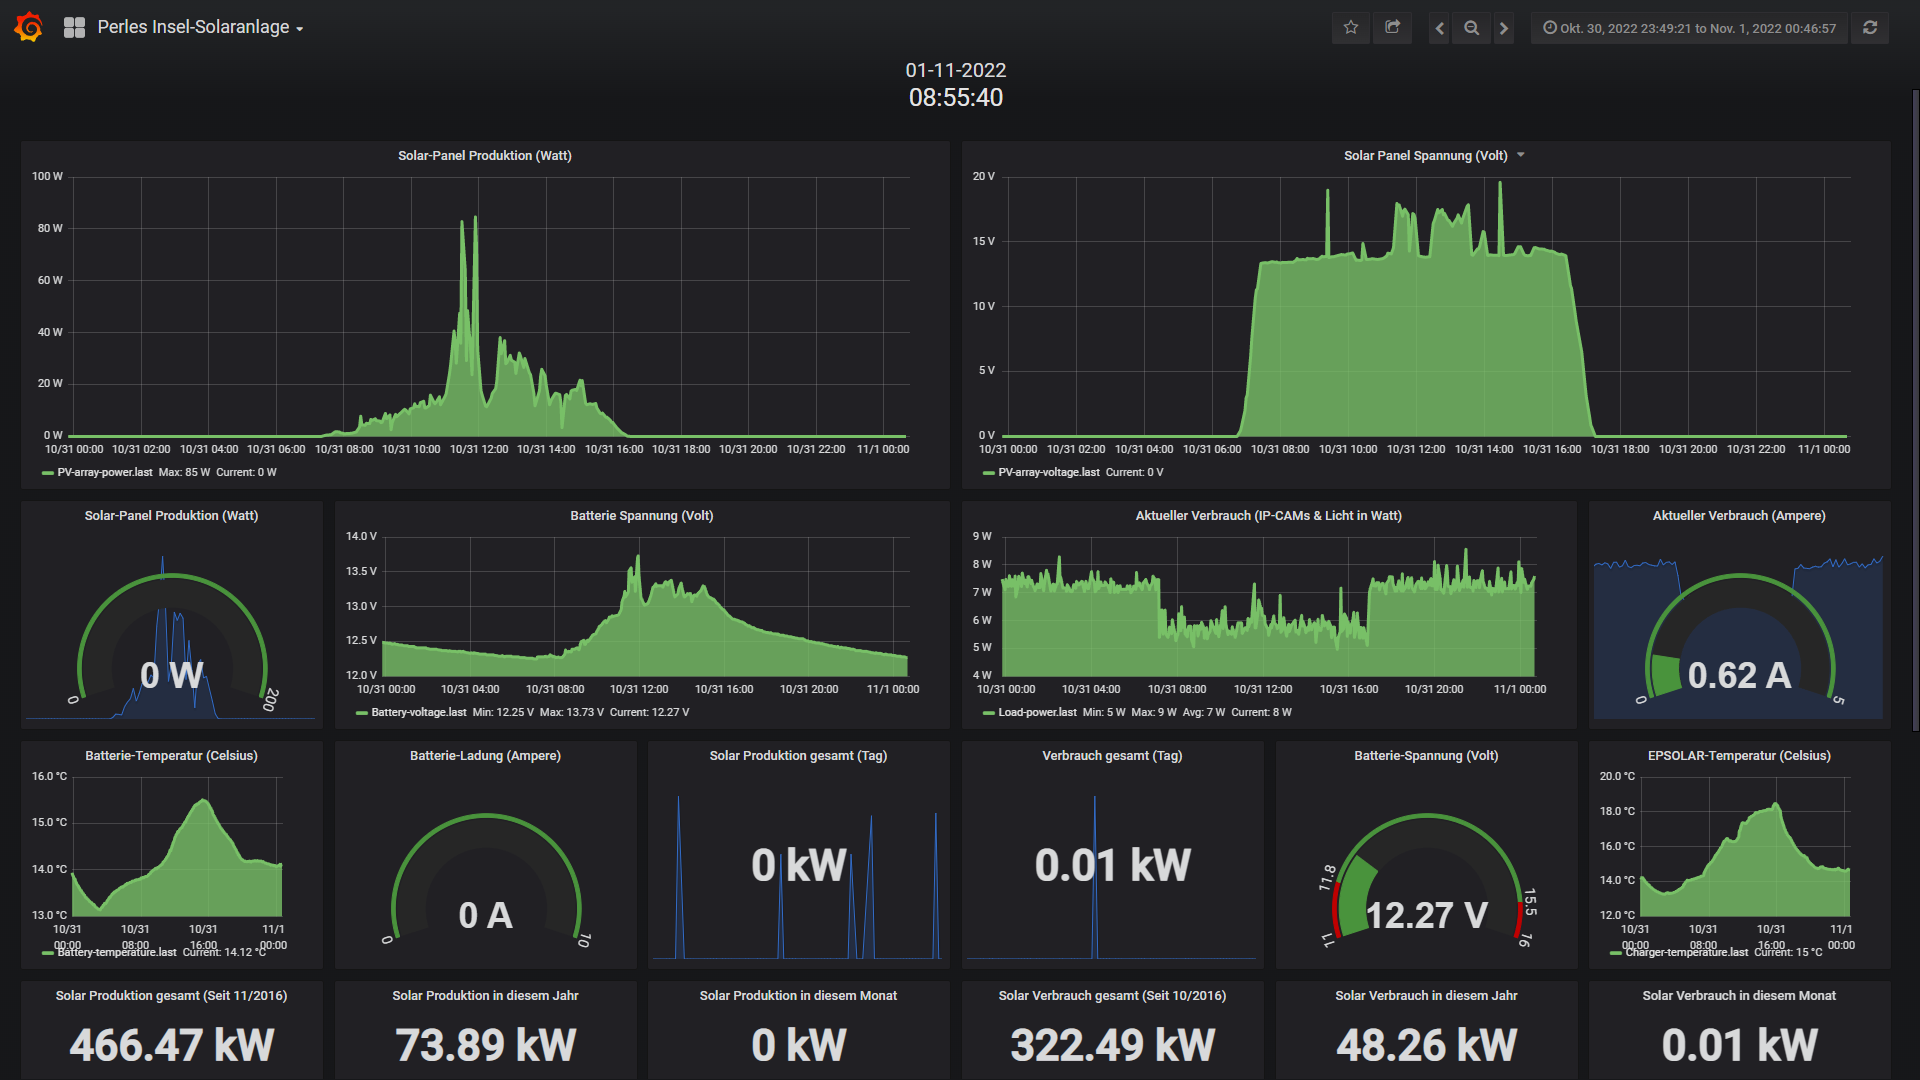
Task: Toggle the Battery-voltage.last legend series
Action: pos(418,712)
